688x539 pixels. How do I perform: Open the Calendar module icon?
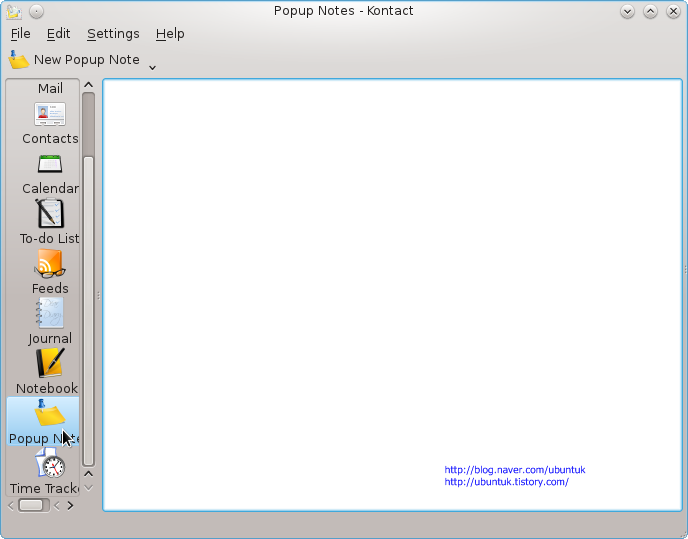(50, 165)
